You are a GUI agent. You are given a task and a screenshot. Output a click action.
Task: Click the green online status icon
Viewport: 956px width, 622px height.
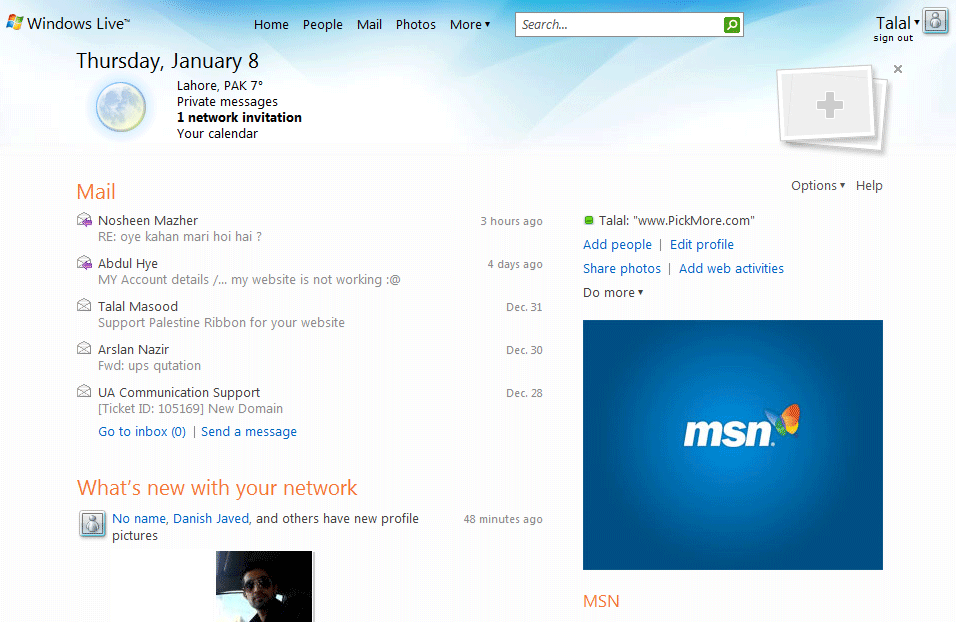pos(588,220)
